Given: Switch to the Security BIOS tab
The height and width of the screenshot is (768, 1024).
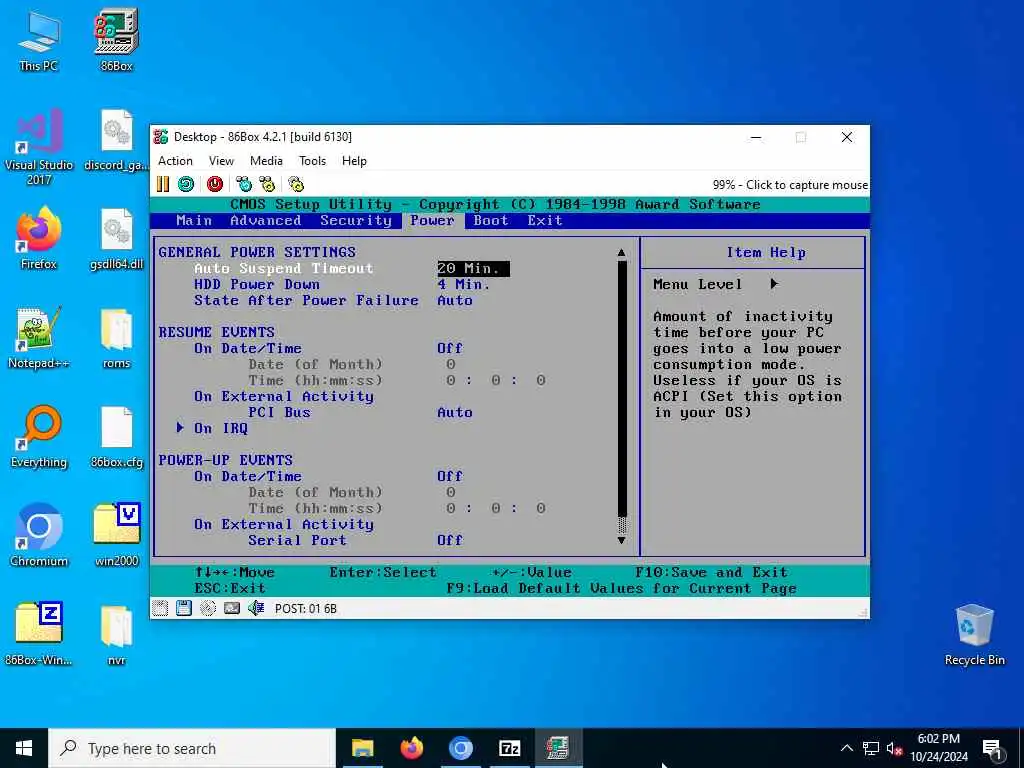Looking at the screenshot, I should pos(356,221).
